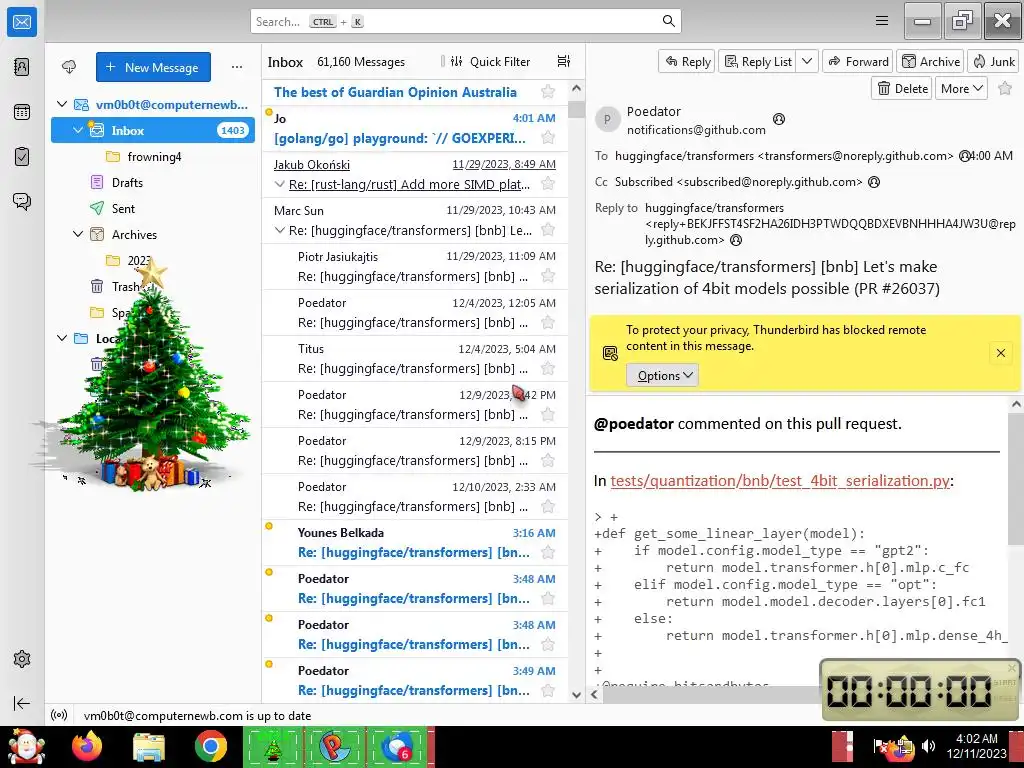The height and width of the screenshot is (768, 1024).
Task: Click the search magnifier icon
Action: (x=668, y=21)
